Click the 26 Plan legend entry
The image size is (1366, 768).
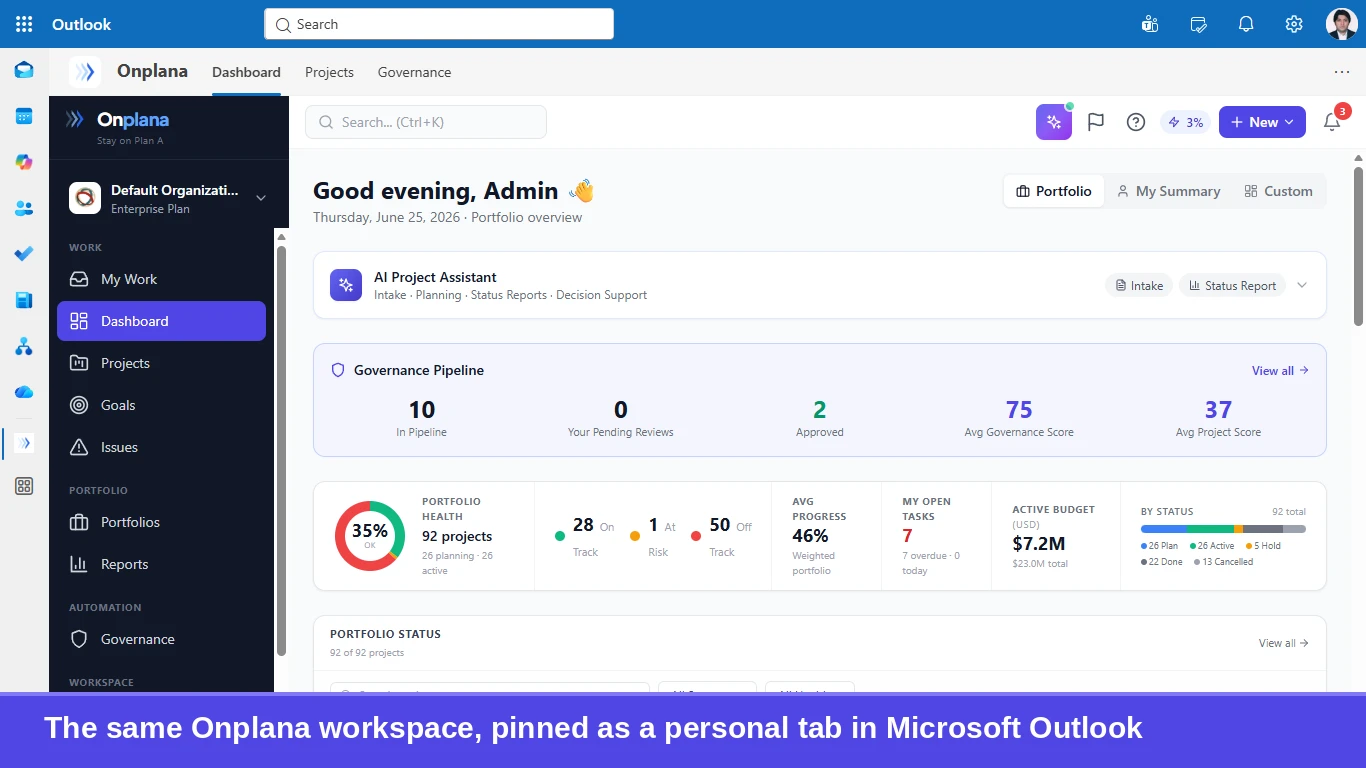pos(1160,546)
